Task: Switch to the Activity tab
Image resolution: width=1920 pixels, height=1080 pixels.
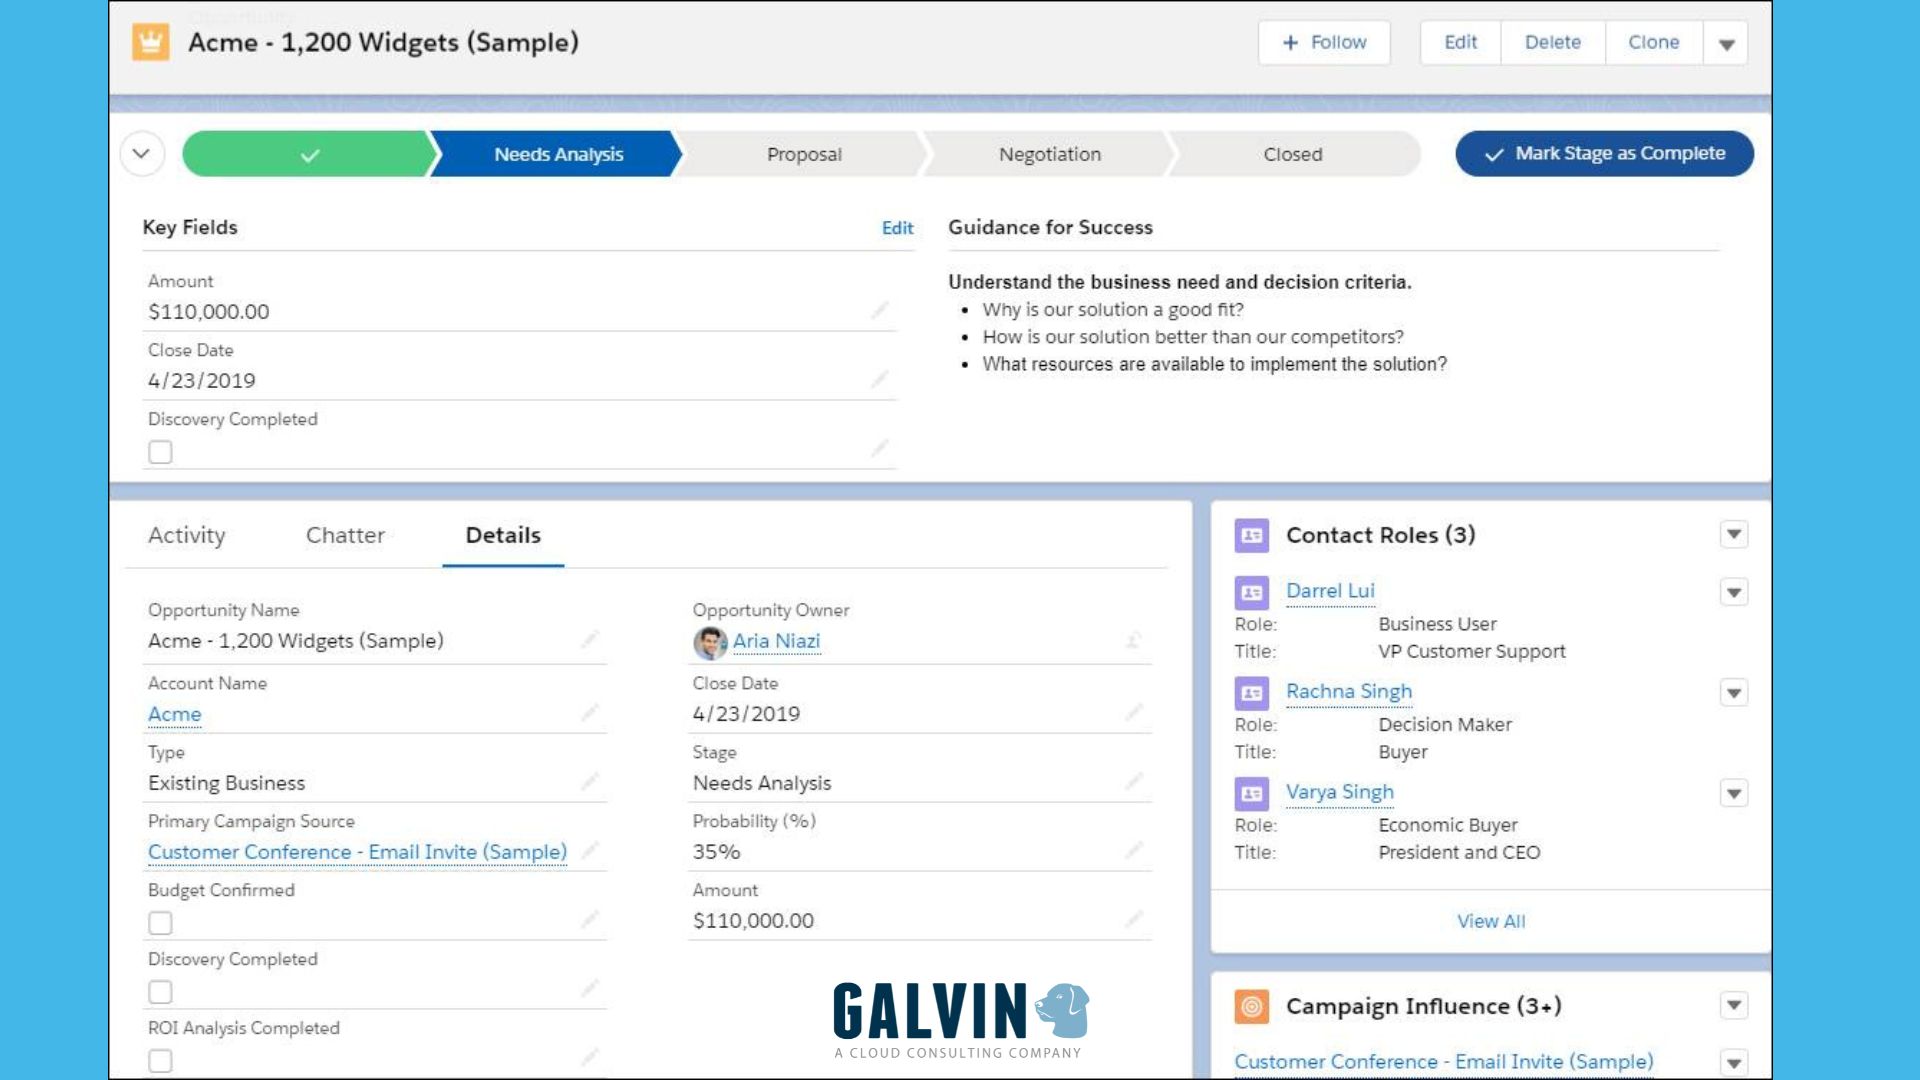Action: pyautogui.click(x=186, y=535)
